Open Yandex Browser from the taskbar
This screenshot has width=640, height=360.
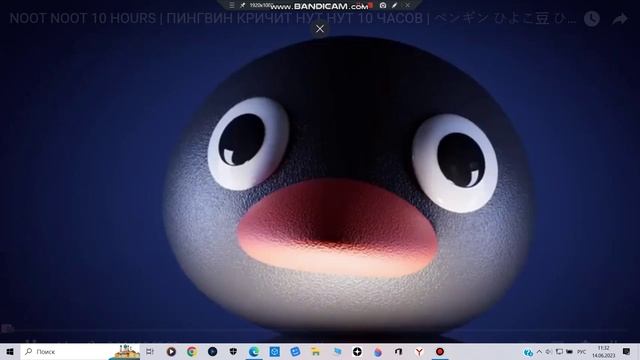419,351
